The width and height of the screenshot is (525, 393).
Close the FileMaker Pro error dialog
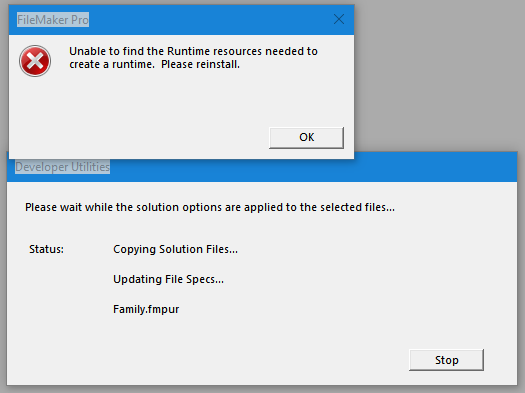pyautogui.click(x=339, y=19)
